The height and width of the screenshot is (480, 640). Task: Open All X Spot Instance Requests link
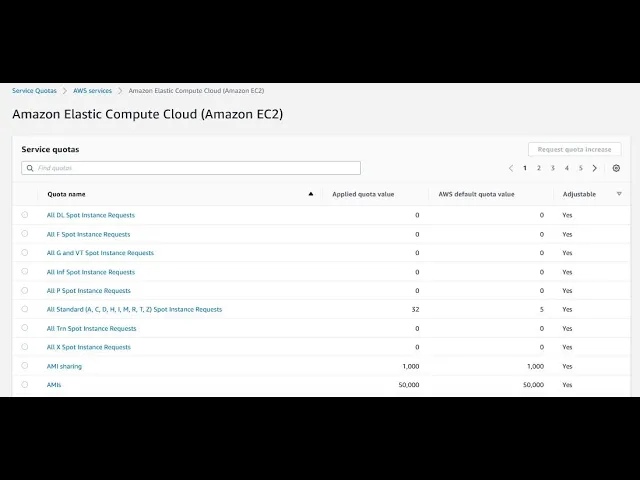(89, 347)
